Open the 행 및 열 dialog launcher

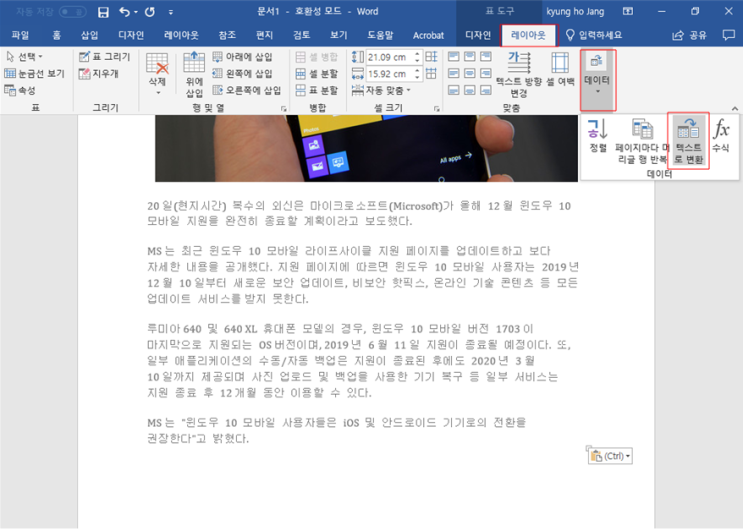pyautogui.click(x=283, y=109)
